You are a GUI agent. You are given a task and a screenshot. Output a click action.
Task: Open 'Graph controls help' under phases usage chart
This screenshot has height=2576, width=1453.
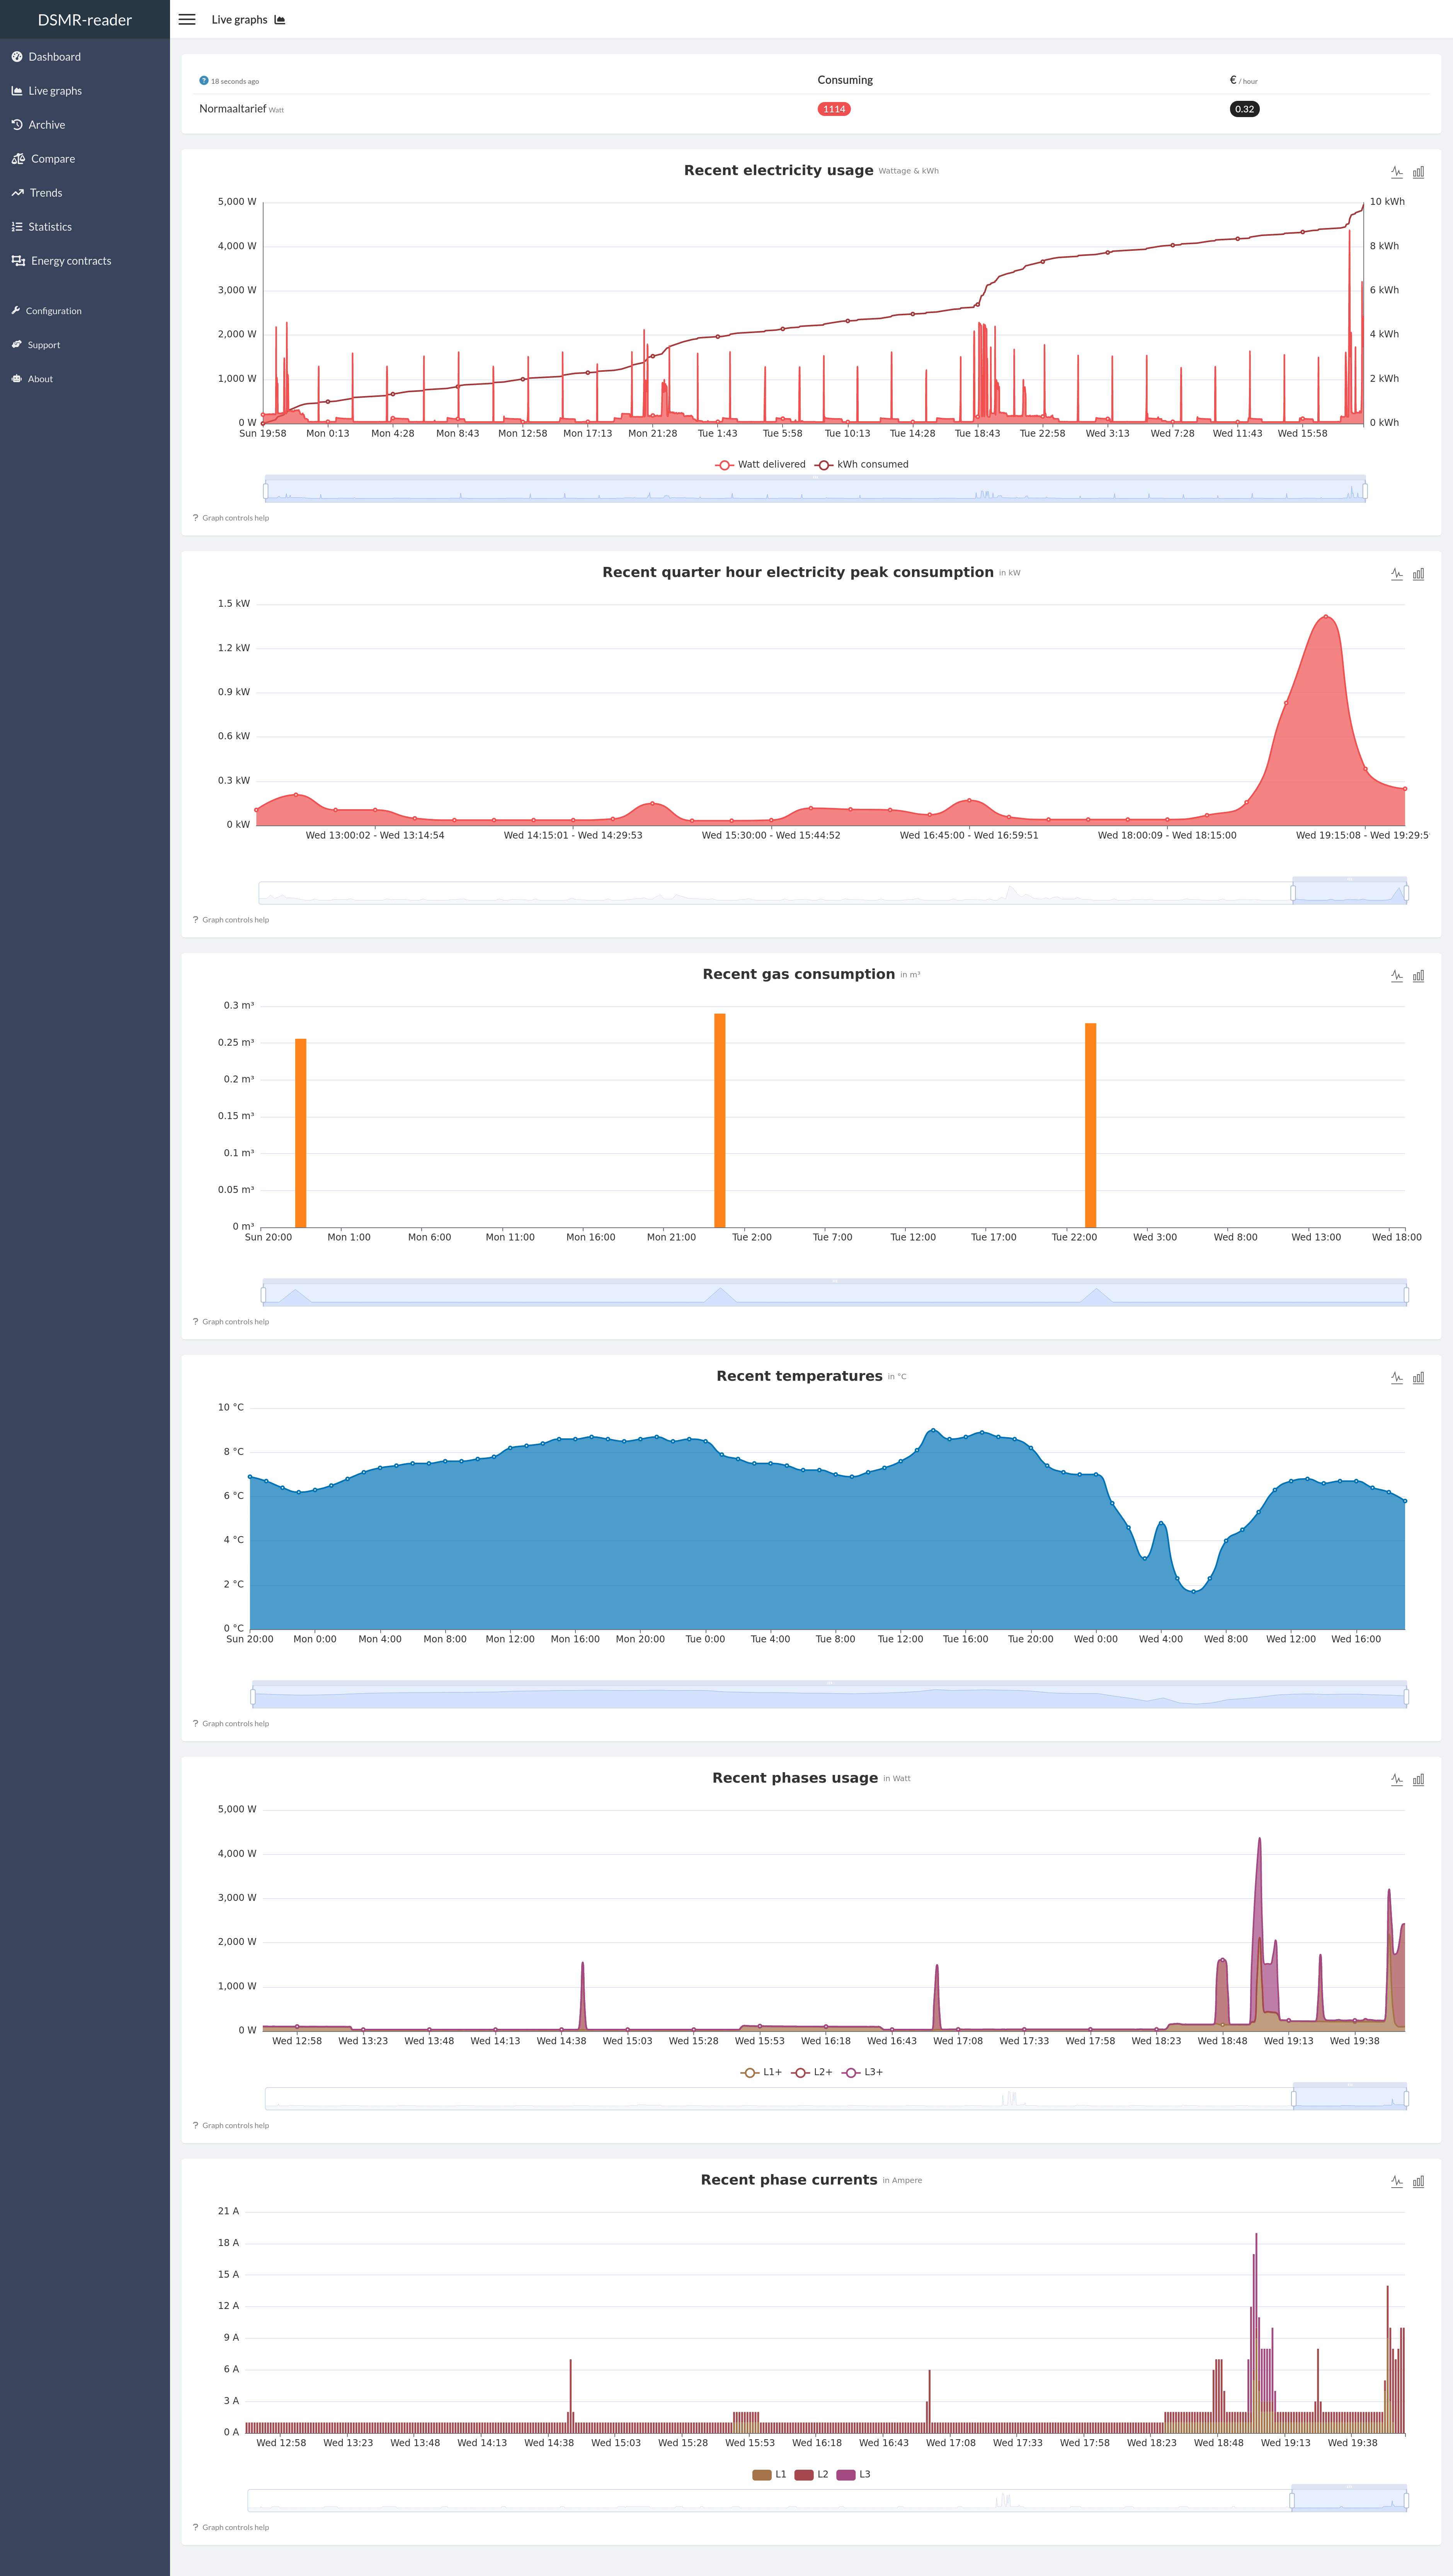click(x=231, y=2126)
